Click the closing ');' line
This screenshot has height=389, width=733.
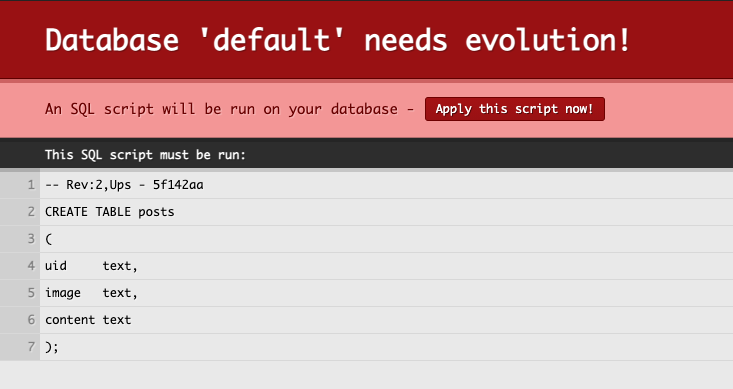(52, 347)
